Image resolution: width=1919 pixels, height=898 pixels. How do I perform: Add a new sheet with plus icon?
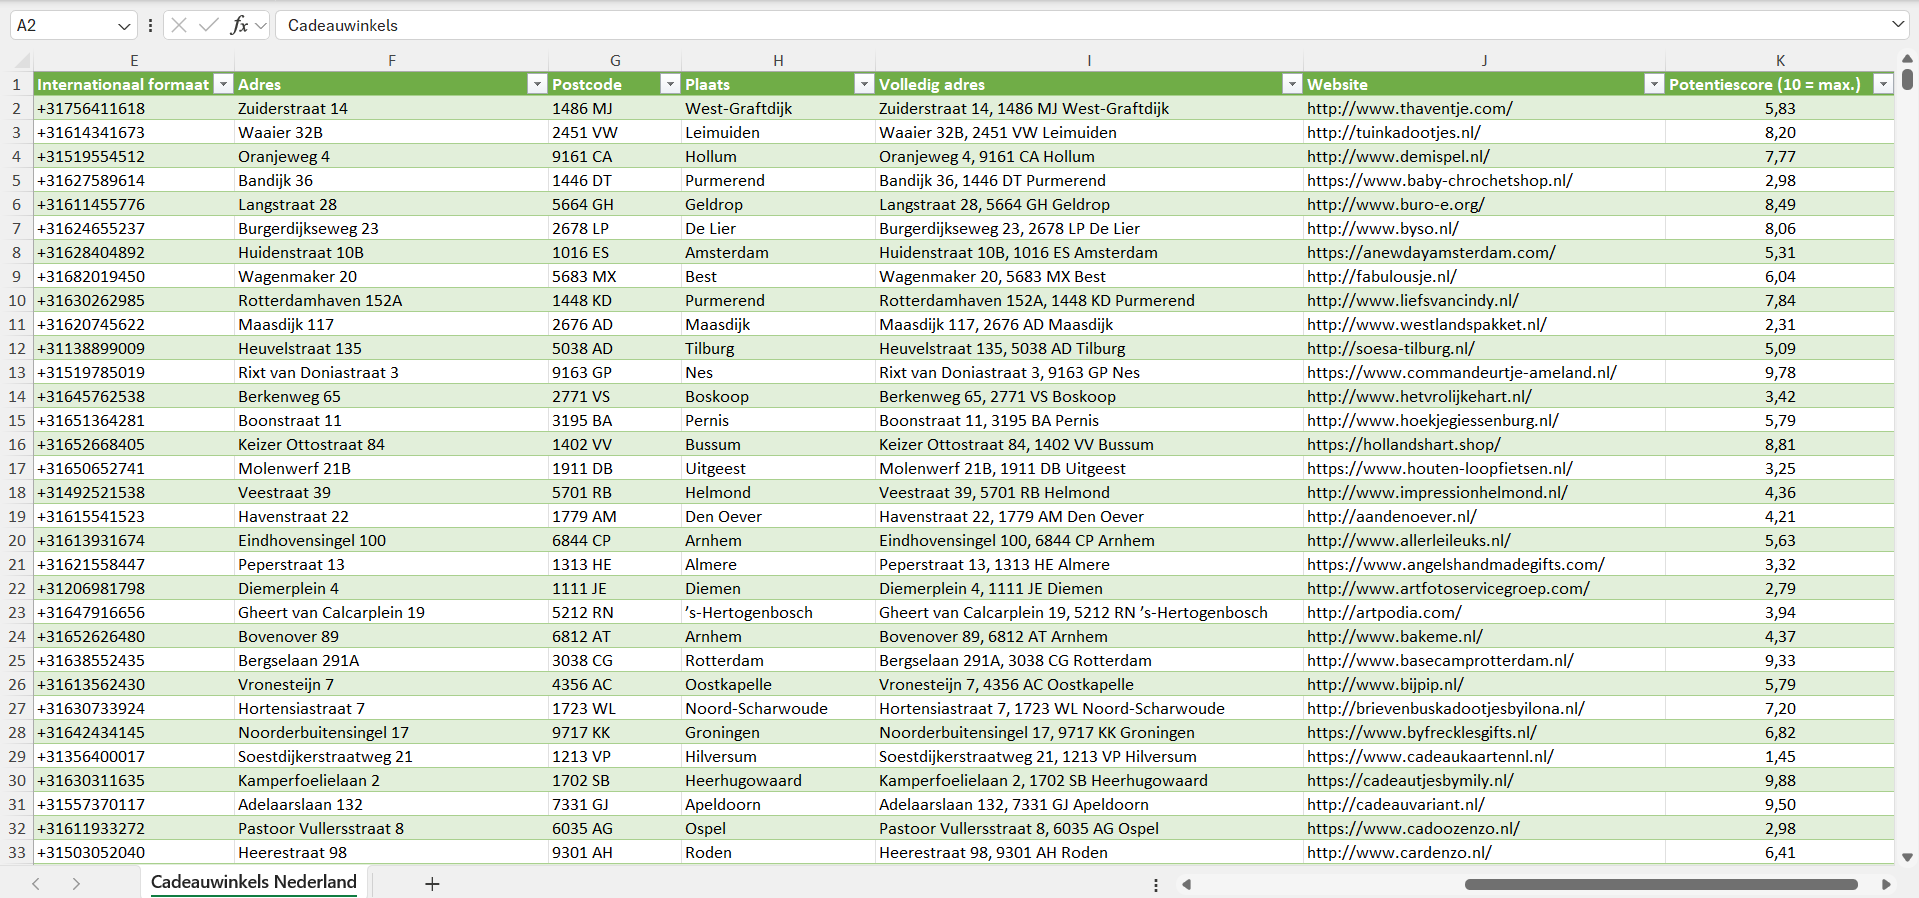tap(432, 884)
